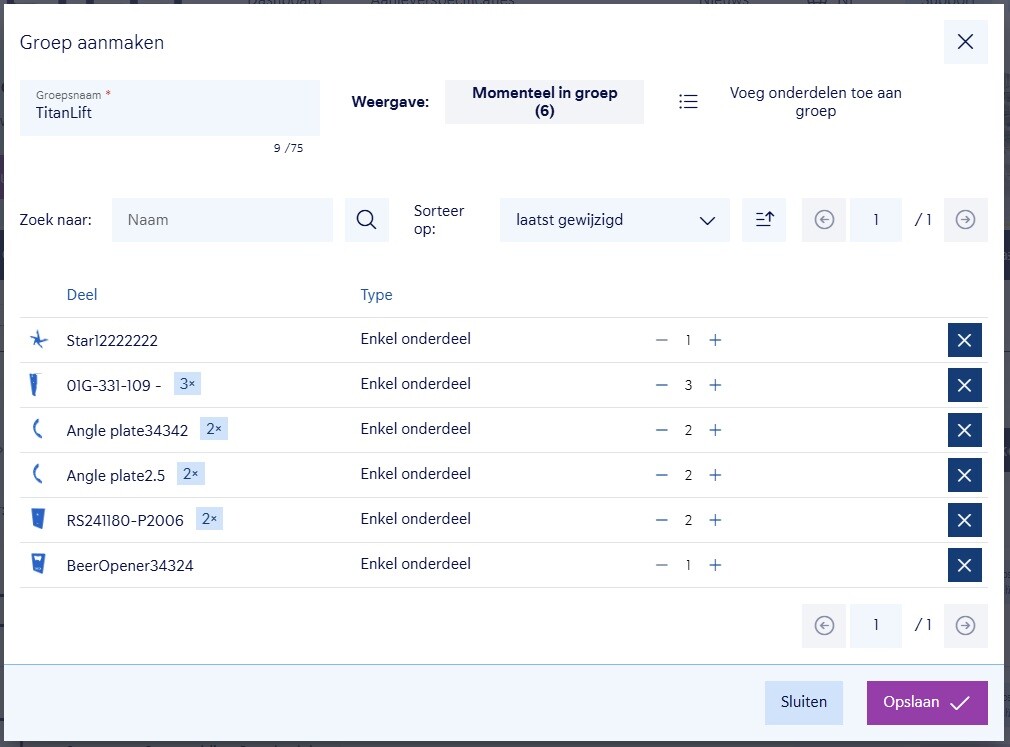Increase quantity of RS241180-P2006

pyautogui.click(x=715, y=520)
